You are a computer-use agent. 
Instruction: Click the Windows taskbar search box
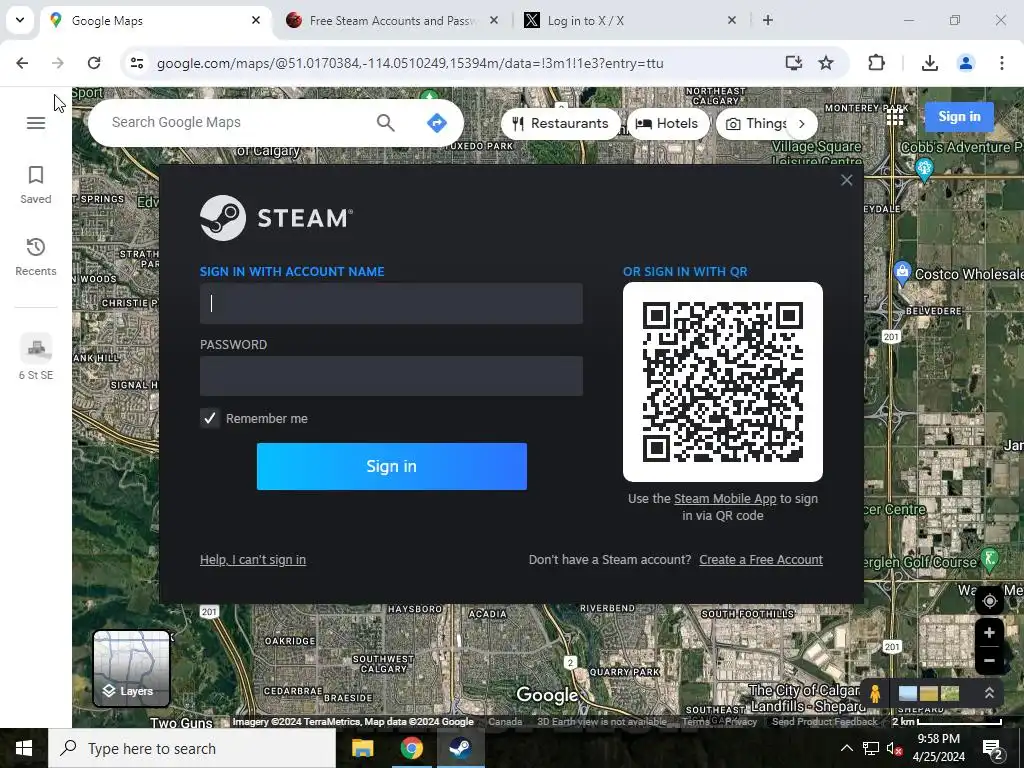click(192, 748)
